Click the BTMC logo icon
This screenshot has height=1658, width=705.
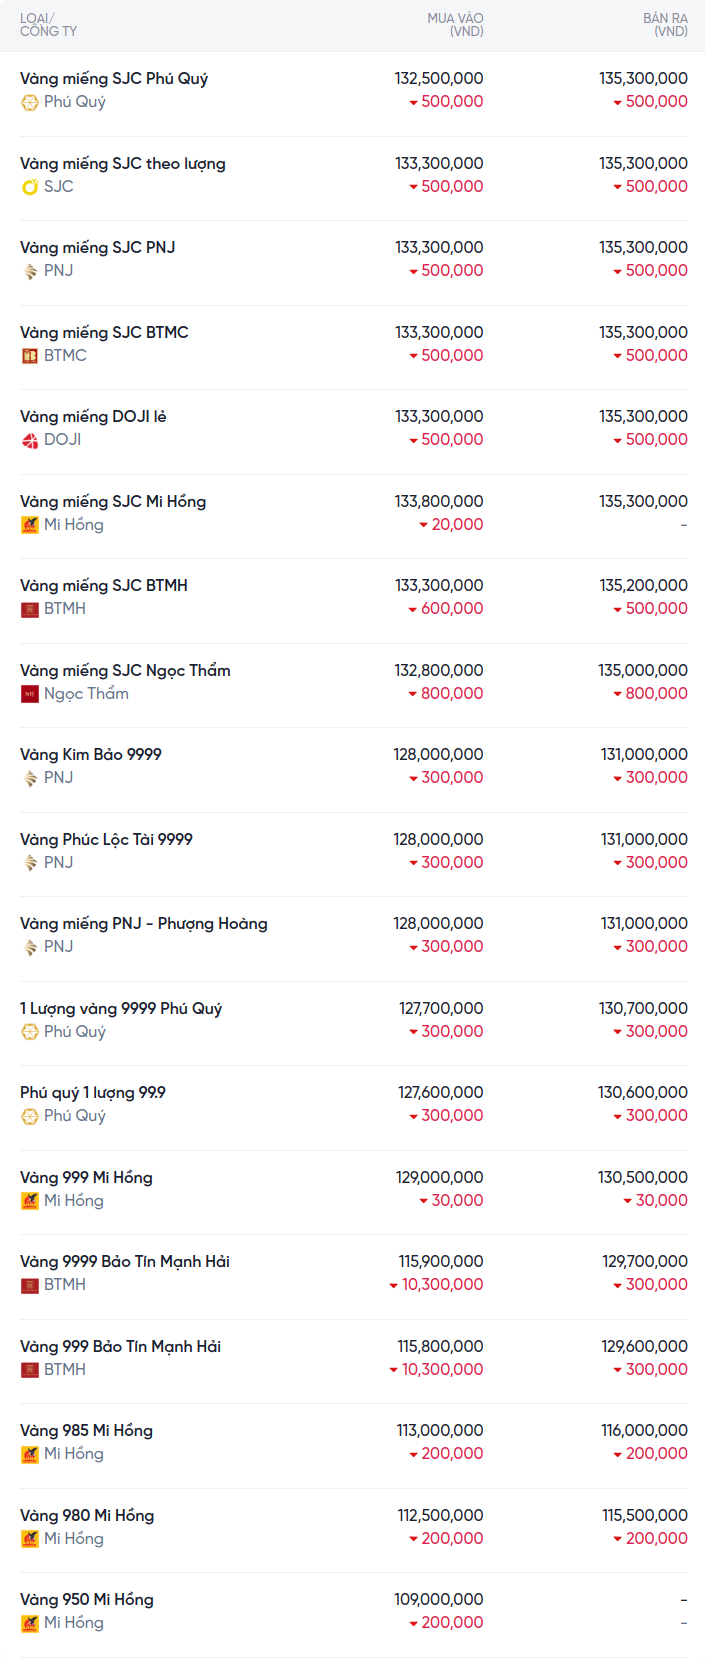(30, 356)
